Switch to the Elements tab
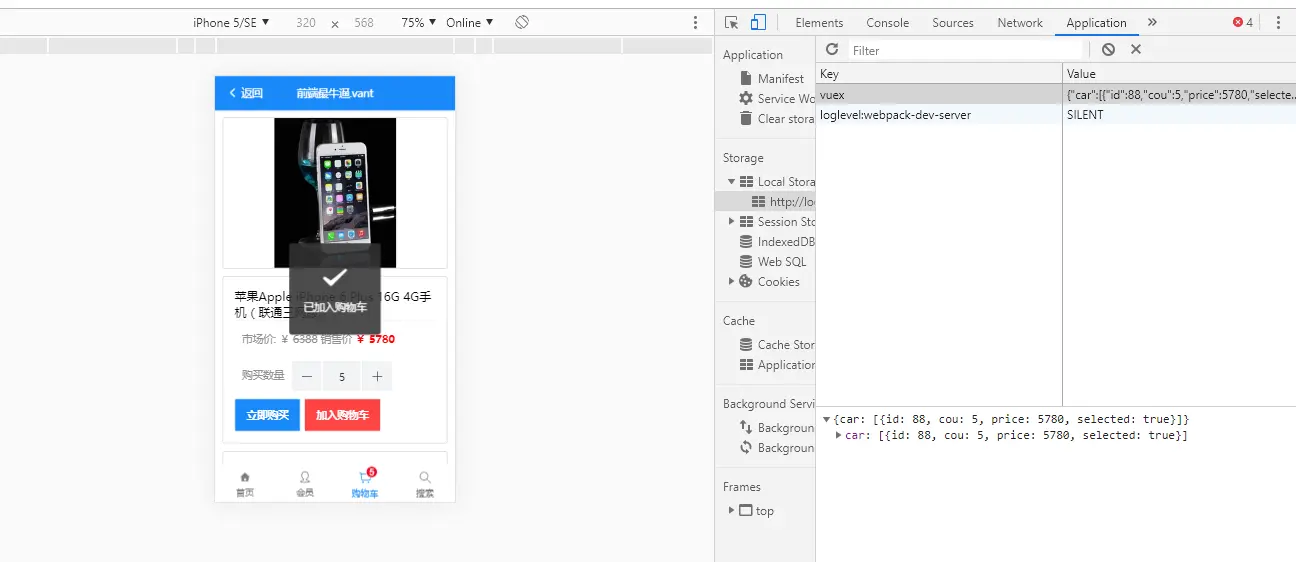 pyautogui.click(x=819, y=22)
